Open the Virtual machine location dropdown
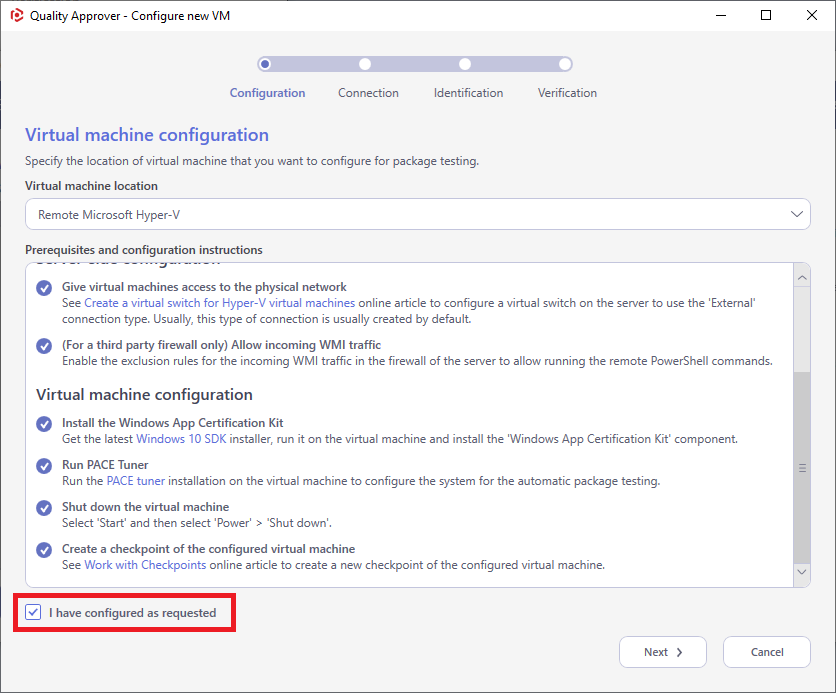Screen dimensions: 836x693 point(417,214)
